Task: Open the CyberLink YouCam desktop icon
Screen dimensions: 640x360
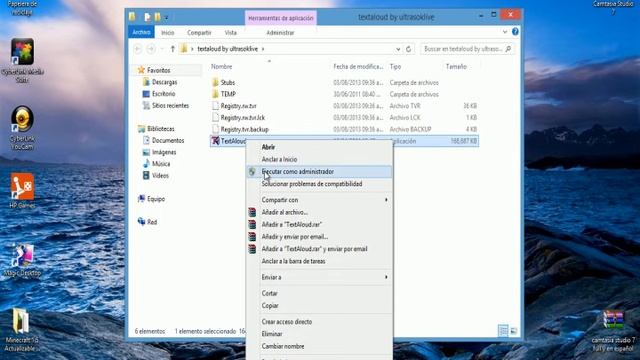Action: 22,120
